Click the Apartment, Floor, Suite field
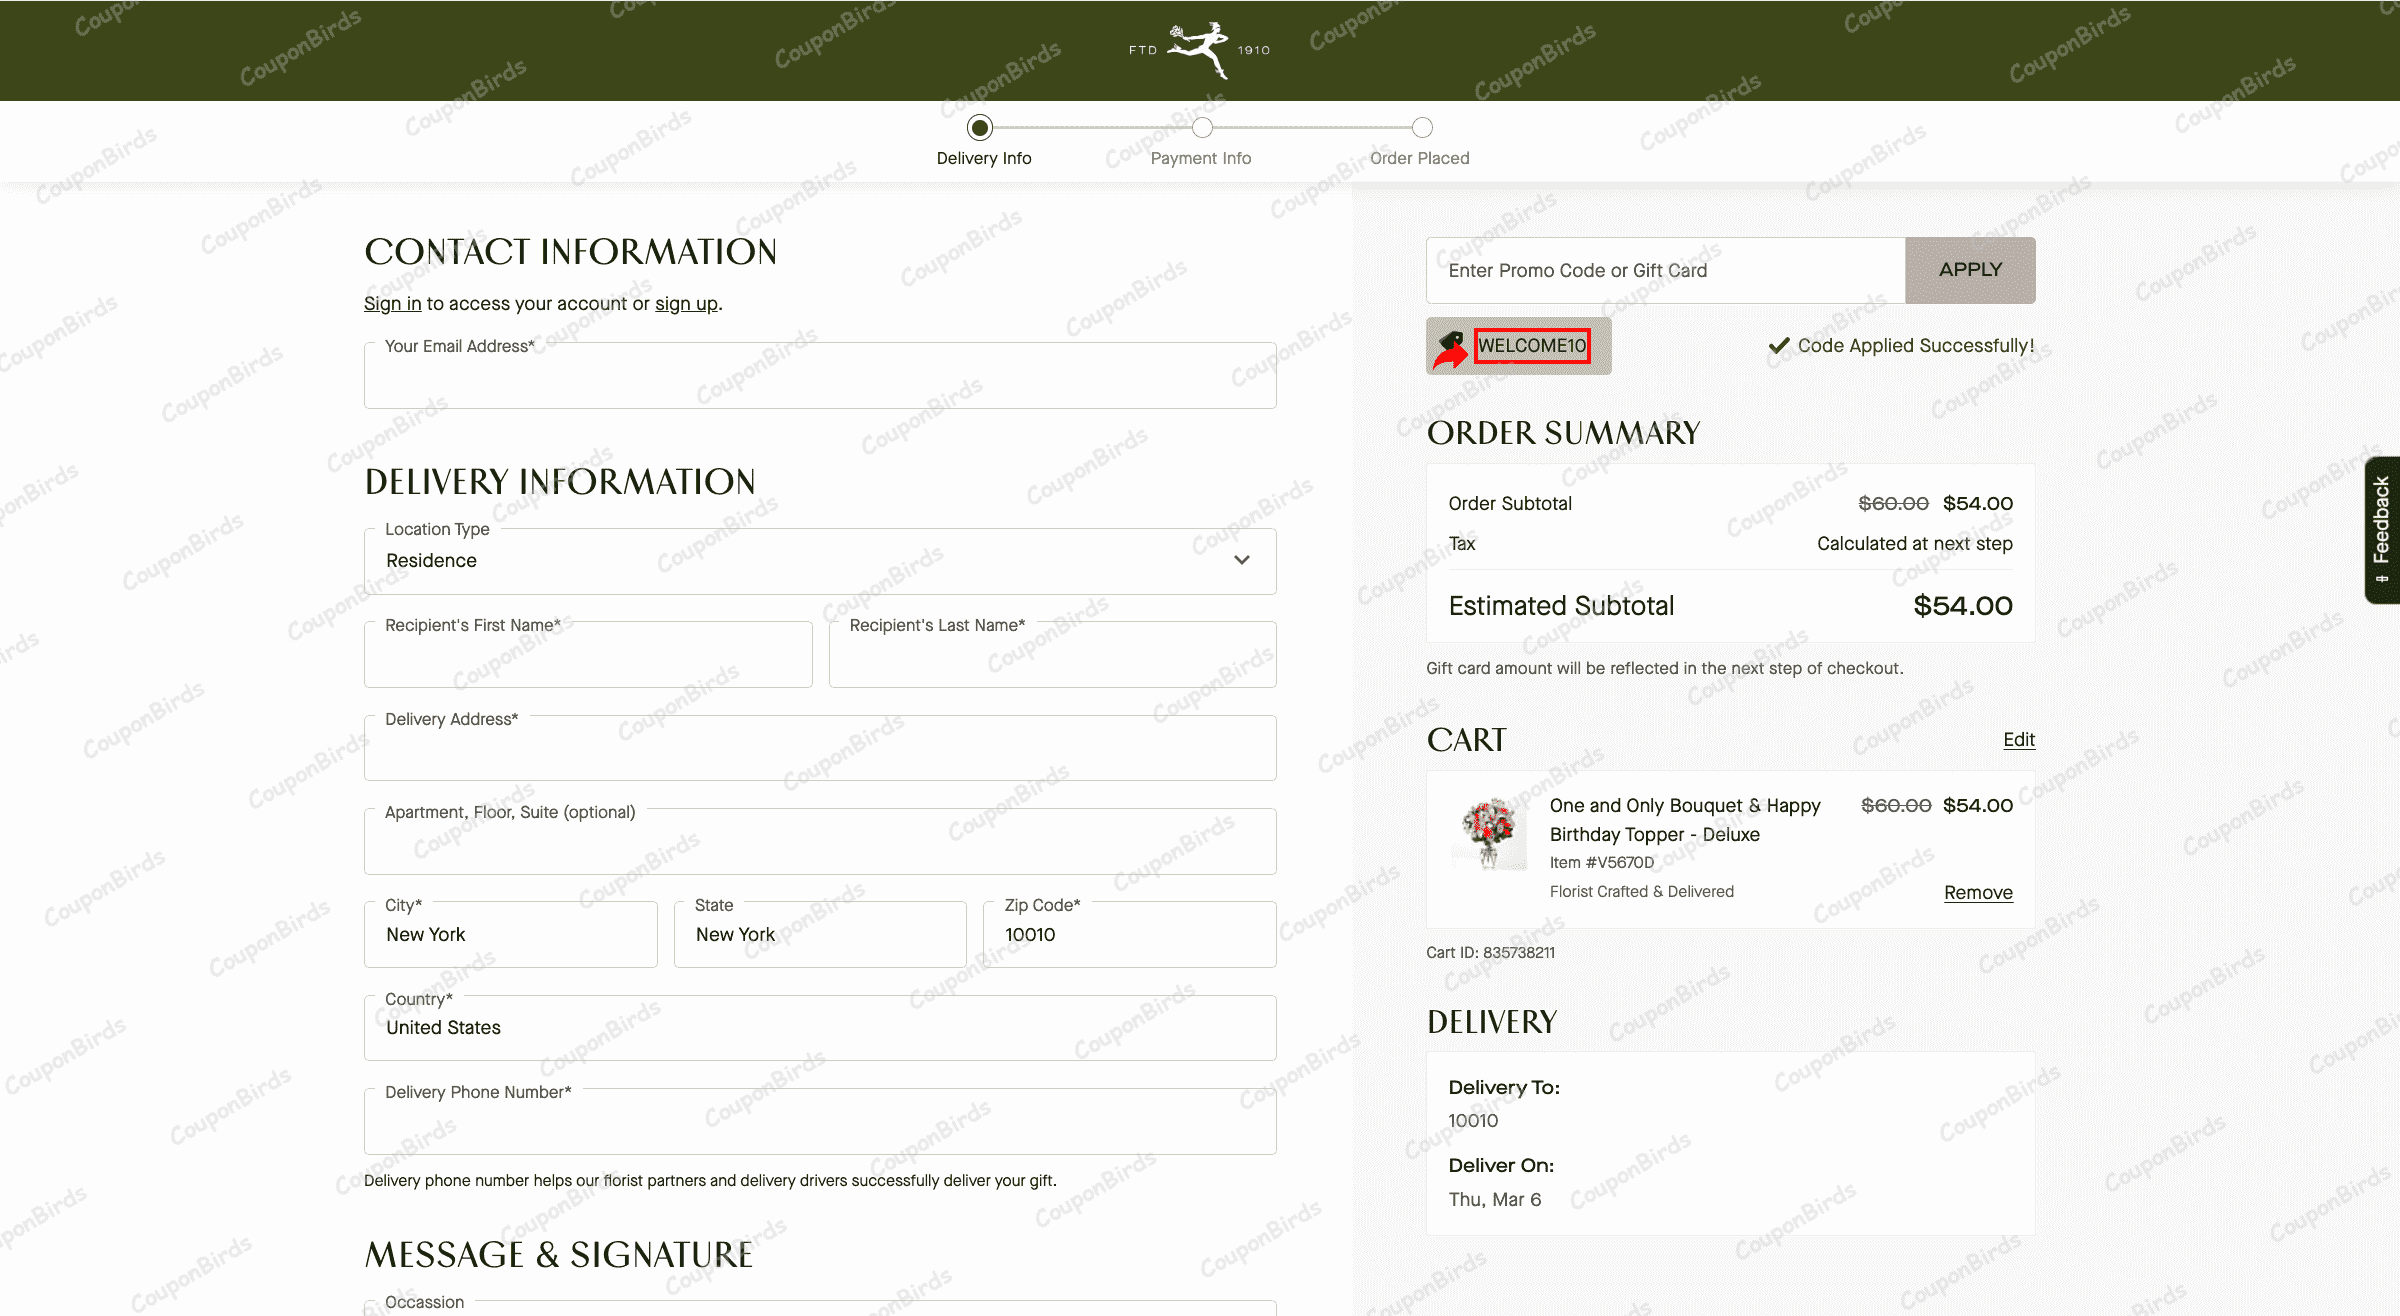Screen dimensions: 2400x1316 pos(820,842)
